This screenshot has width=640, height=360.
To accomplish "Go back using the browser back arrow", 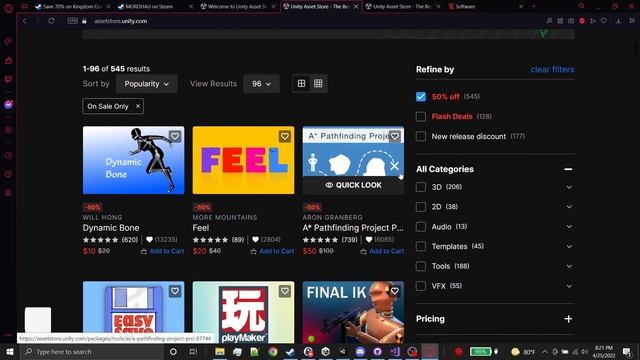I will point(24,21).
